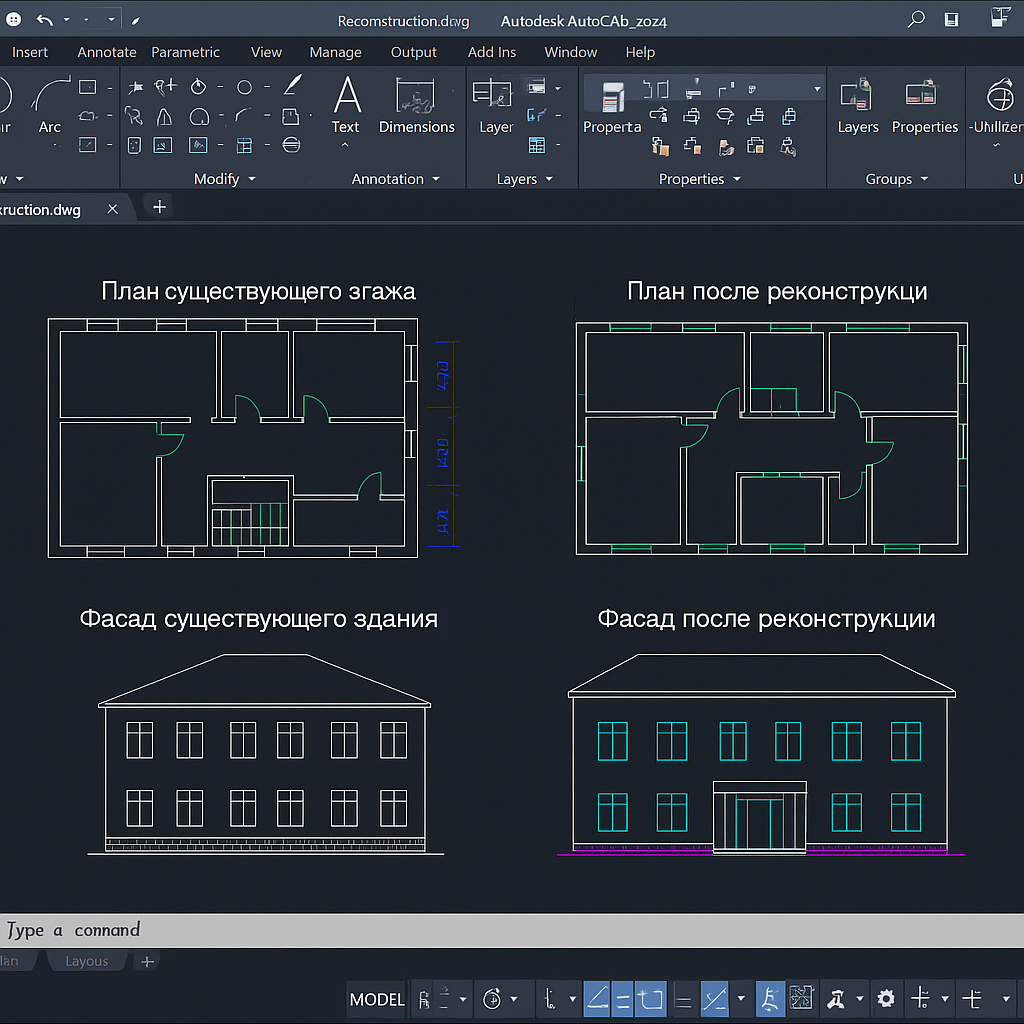Viewport: 1024px width, 1024px height.
Task: Toggle the angle-shaped status bar button
Action: click(597, 999)
